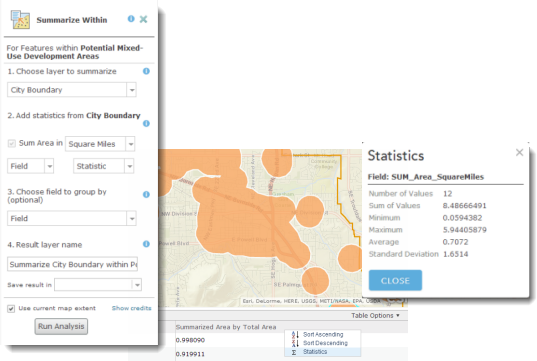Viewport: 537px width, 361px height.
Task: Toggle Use current map extent checkbox
Action: pos(11,309)
